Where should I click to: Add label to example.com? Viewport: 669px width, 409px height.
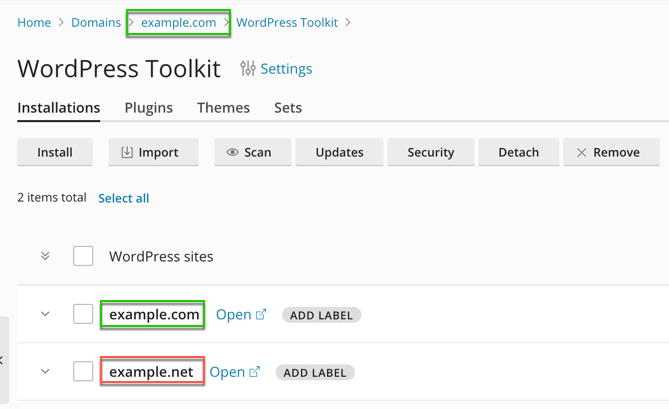coord(321,315)
